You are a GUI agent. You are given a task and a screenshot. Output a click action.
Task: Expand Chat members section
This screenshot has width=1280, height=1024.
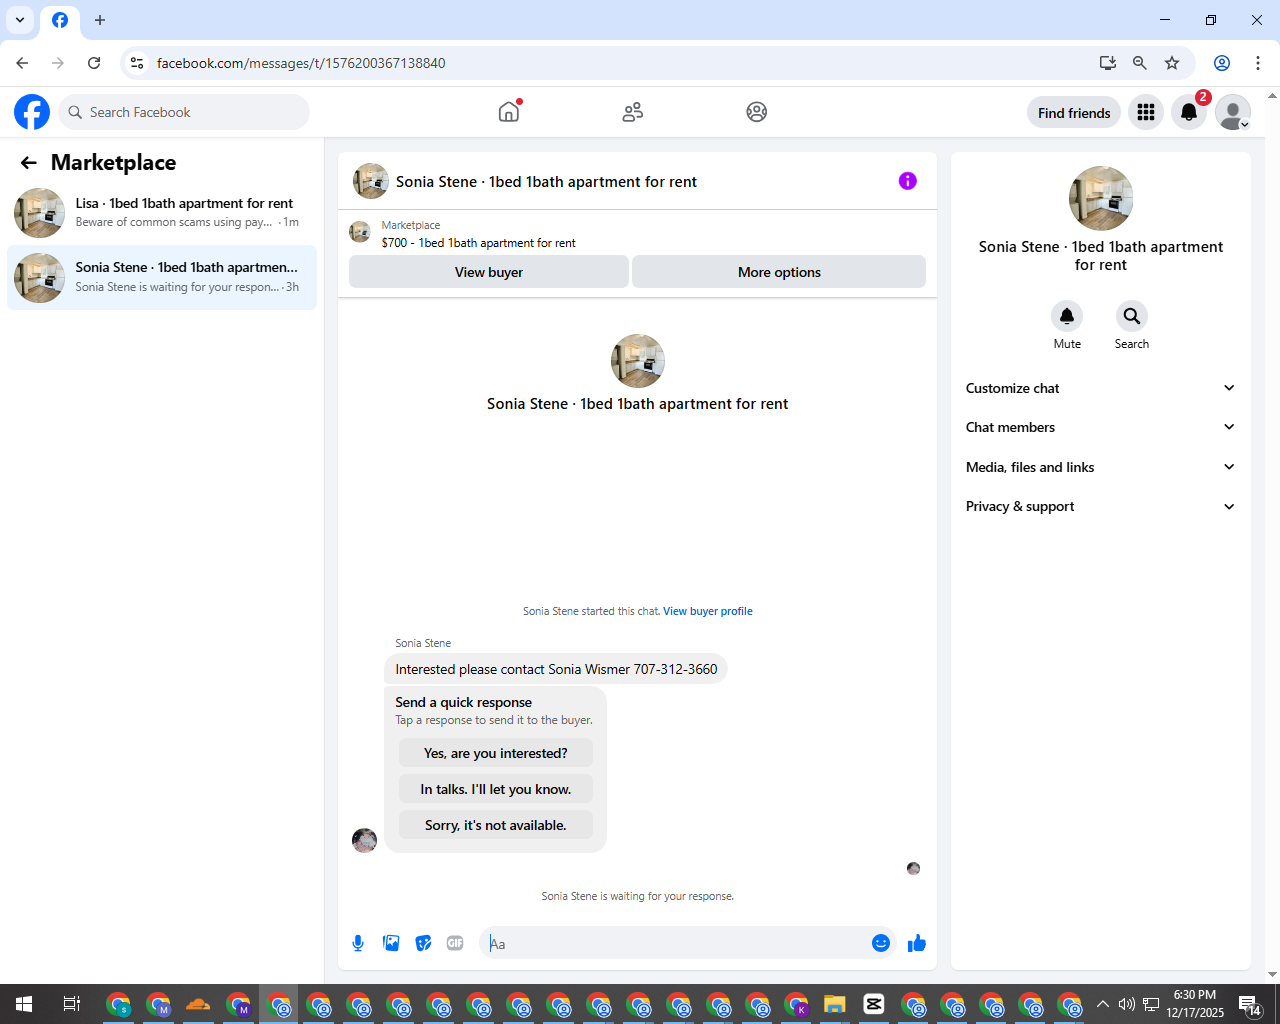(1100, 427)
